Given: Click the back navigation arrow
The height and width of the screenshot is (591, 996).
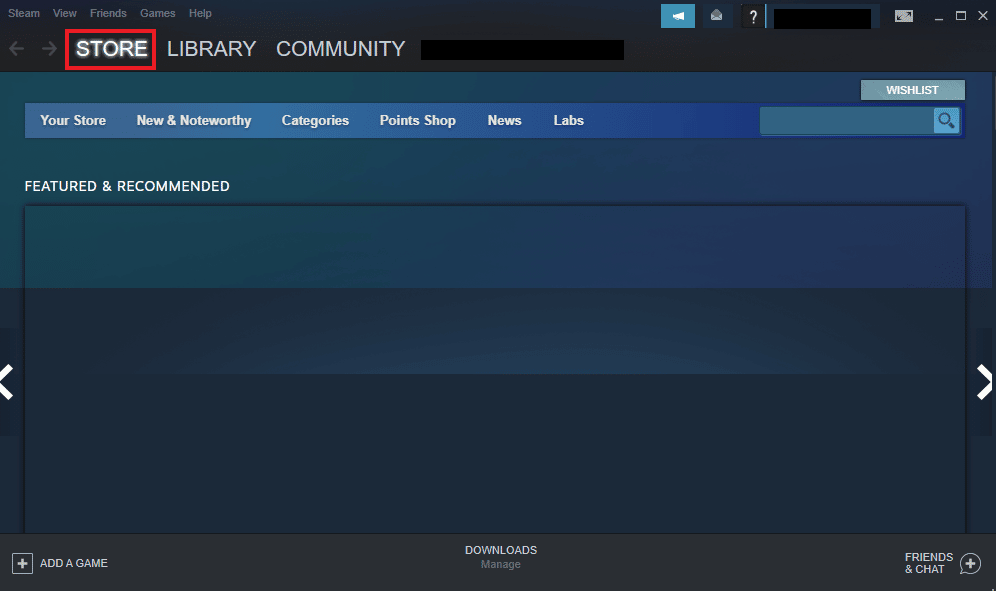Looking at the screenshot, I should (x=16, y=47).
